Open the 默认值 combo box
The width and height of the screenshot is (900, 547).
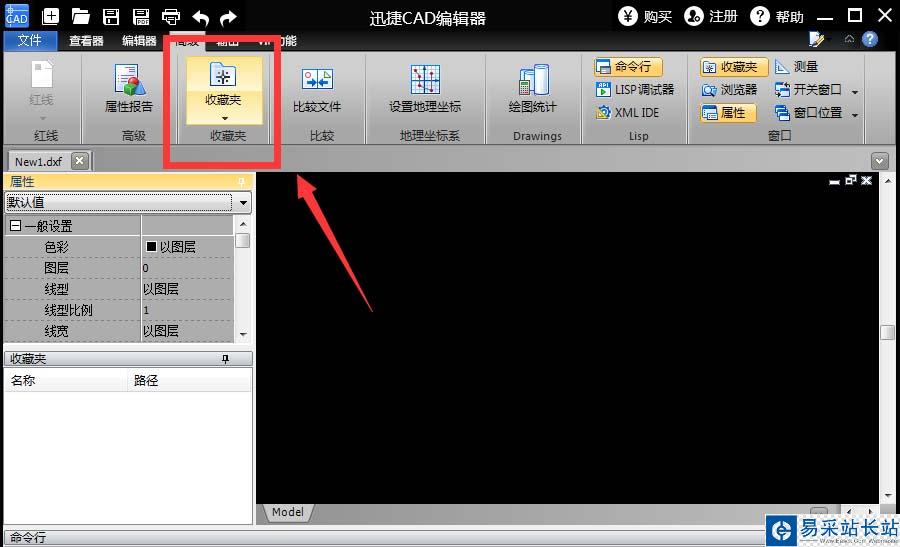[128, 202]
